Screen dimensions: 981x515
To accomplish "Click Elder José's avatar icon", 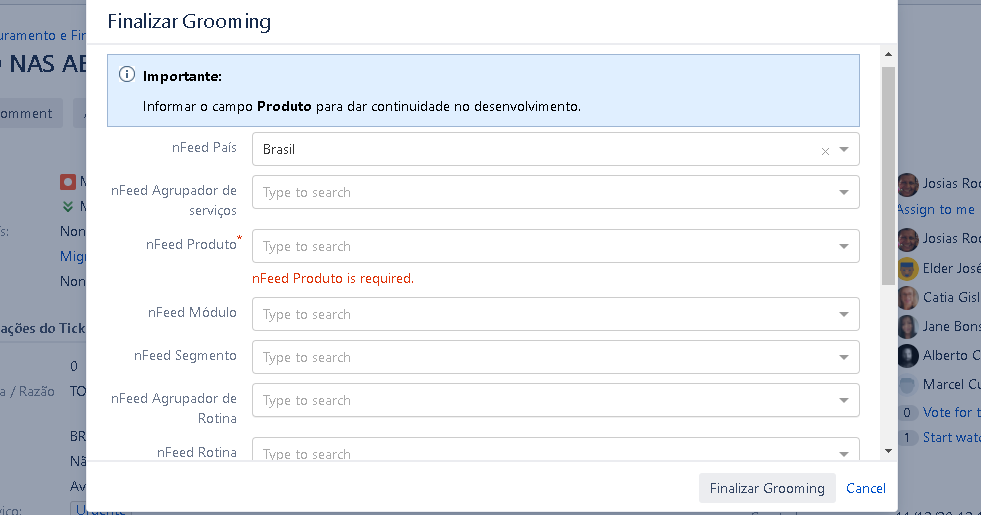I will click(x=908, y=268).
